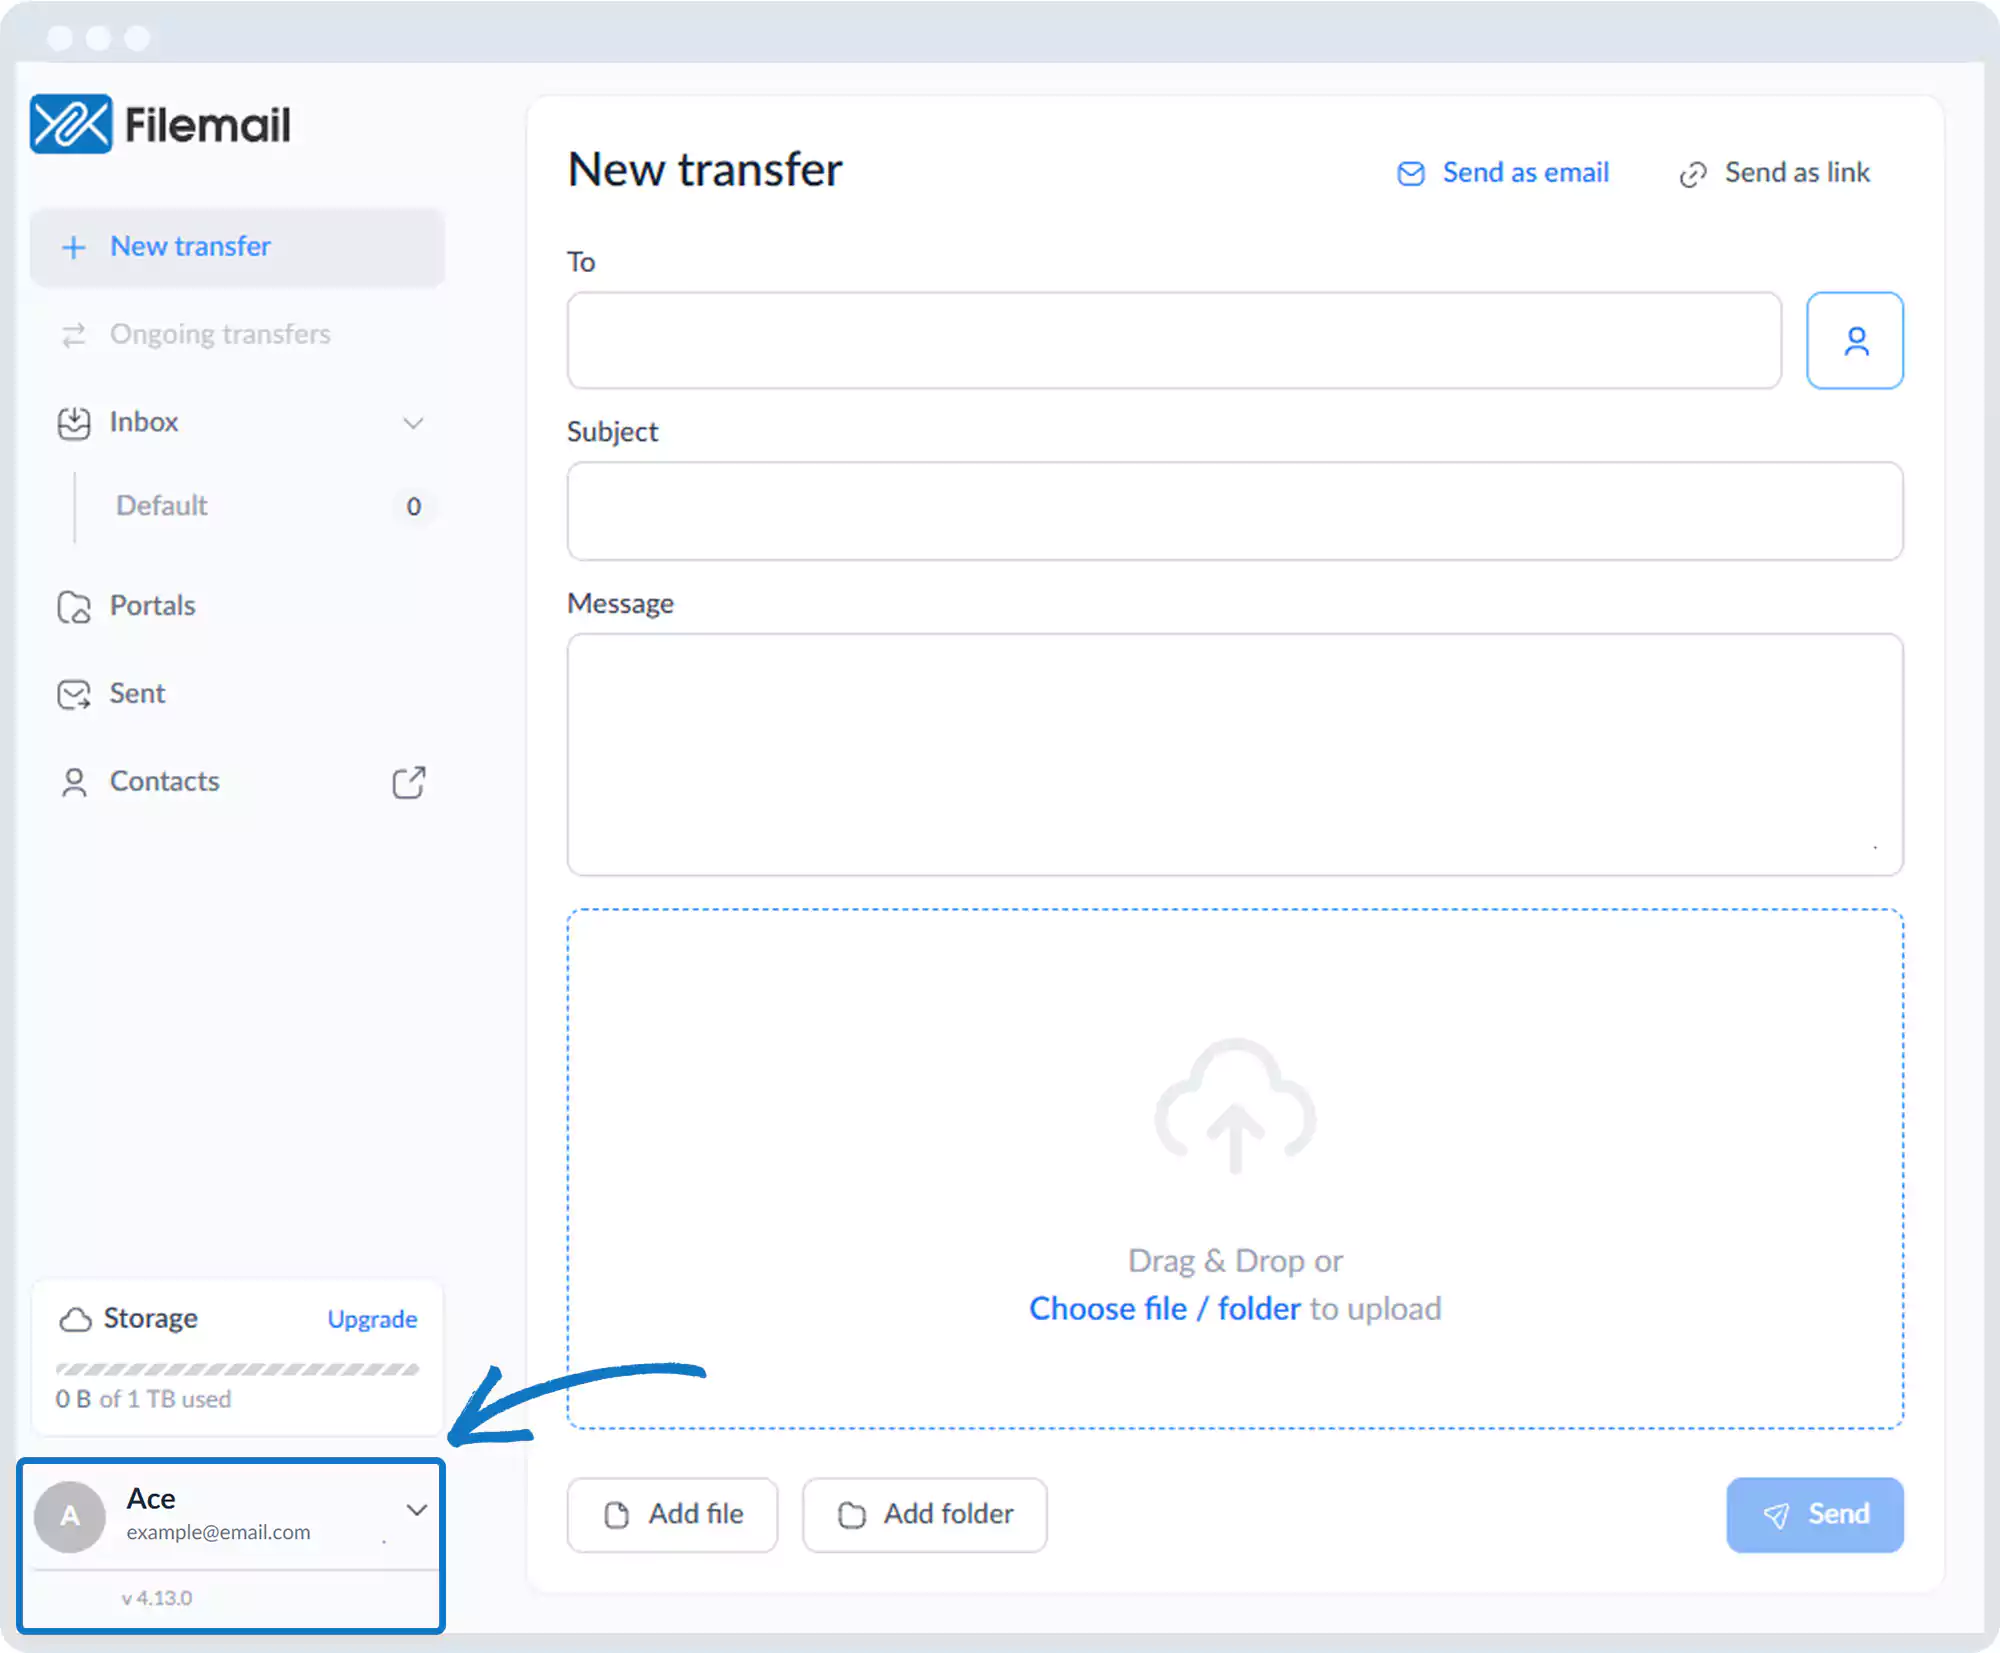Click the Inbox tray icon
2000x1653 pixels.
tap(74, 423)
